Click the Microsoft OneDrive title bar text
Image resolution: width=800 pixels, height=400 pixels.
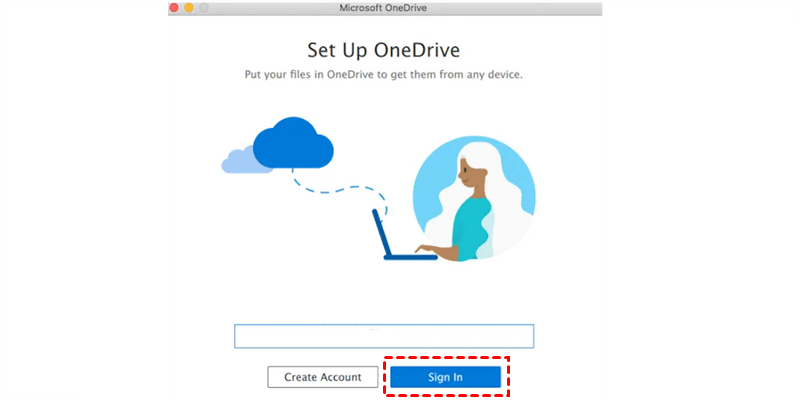pyautogui.click(x=383, y=8)
